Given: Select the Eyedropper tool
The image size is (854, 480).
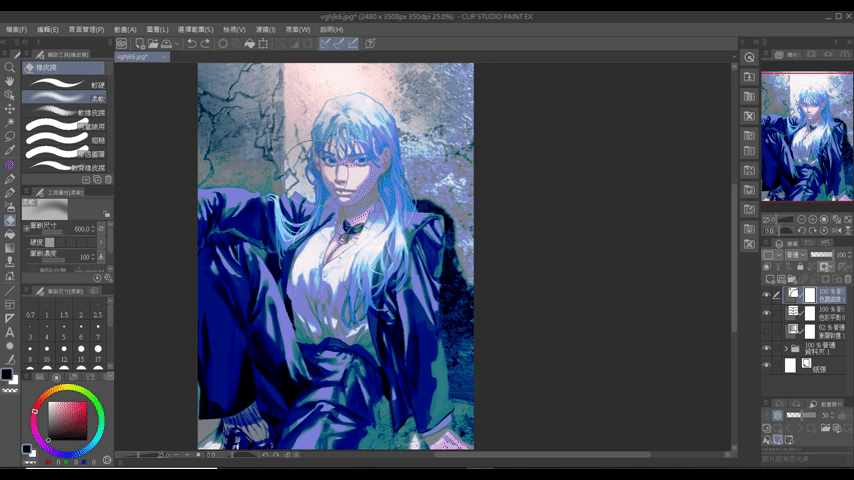Looking at the screenshot, I should (9, 150).
